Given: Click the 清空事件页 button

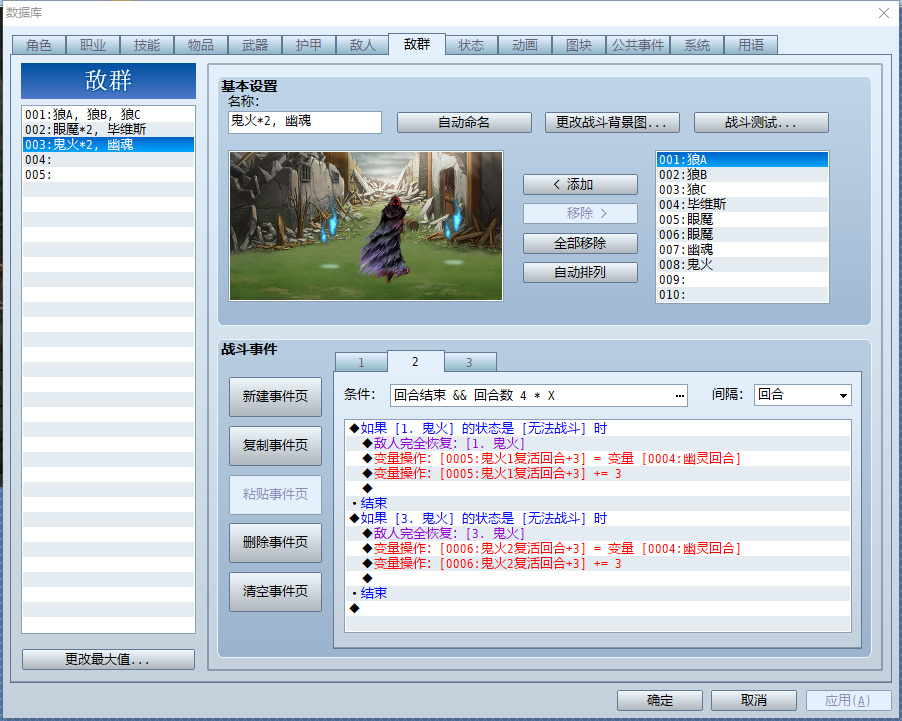Looking at the screenshot, I should [x=275, y=592].
